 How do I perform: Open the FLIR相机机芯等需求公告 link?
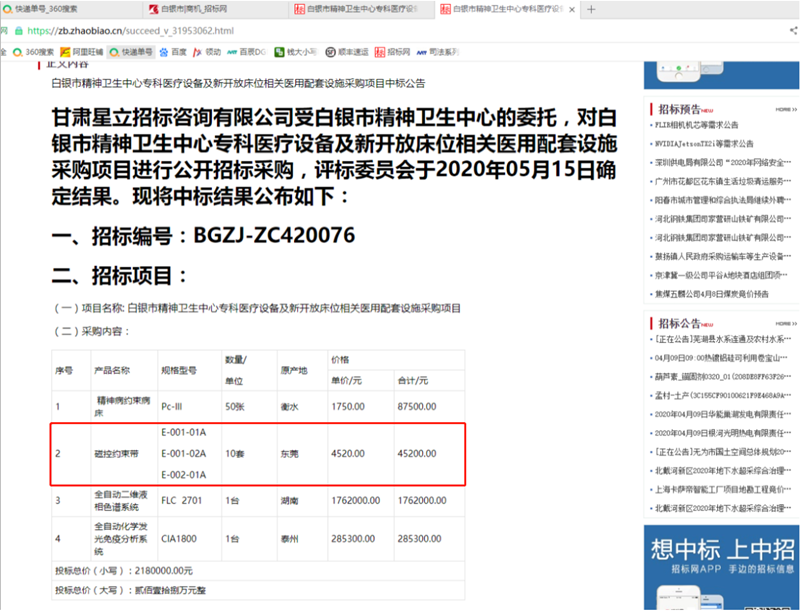698,126
